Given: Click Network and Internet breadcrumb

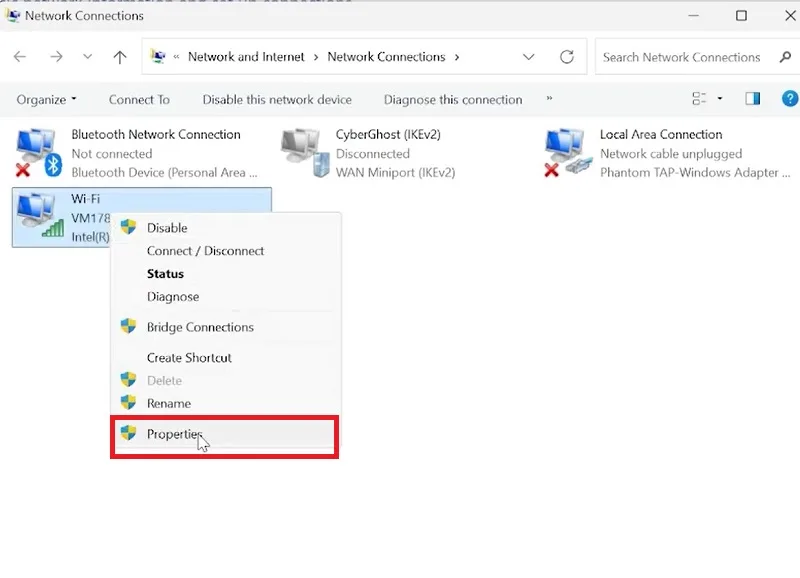Looking at the screenshot, I should click(x=246, y=57).
